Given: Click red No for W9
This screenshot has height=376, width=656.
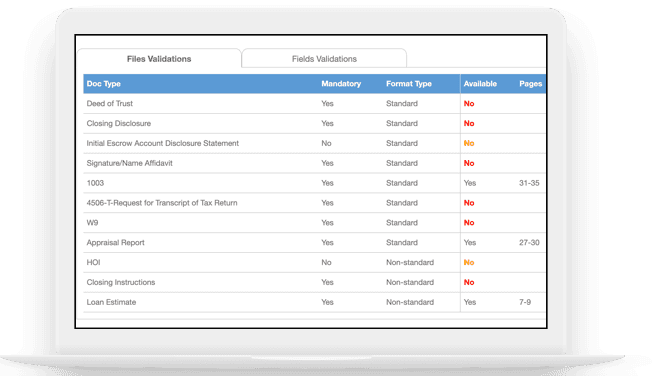Looking at the screenshot, I should tap(469, 223).
